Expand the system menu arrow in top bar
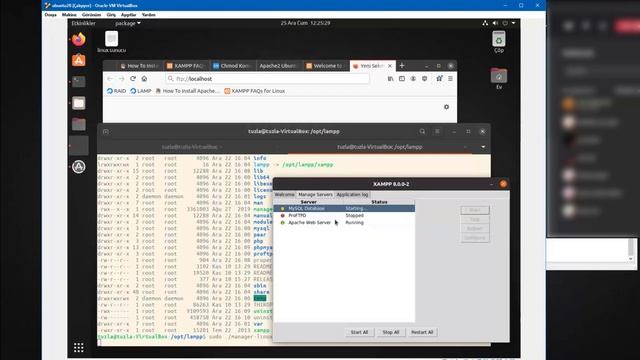 (513, 23)
